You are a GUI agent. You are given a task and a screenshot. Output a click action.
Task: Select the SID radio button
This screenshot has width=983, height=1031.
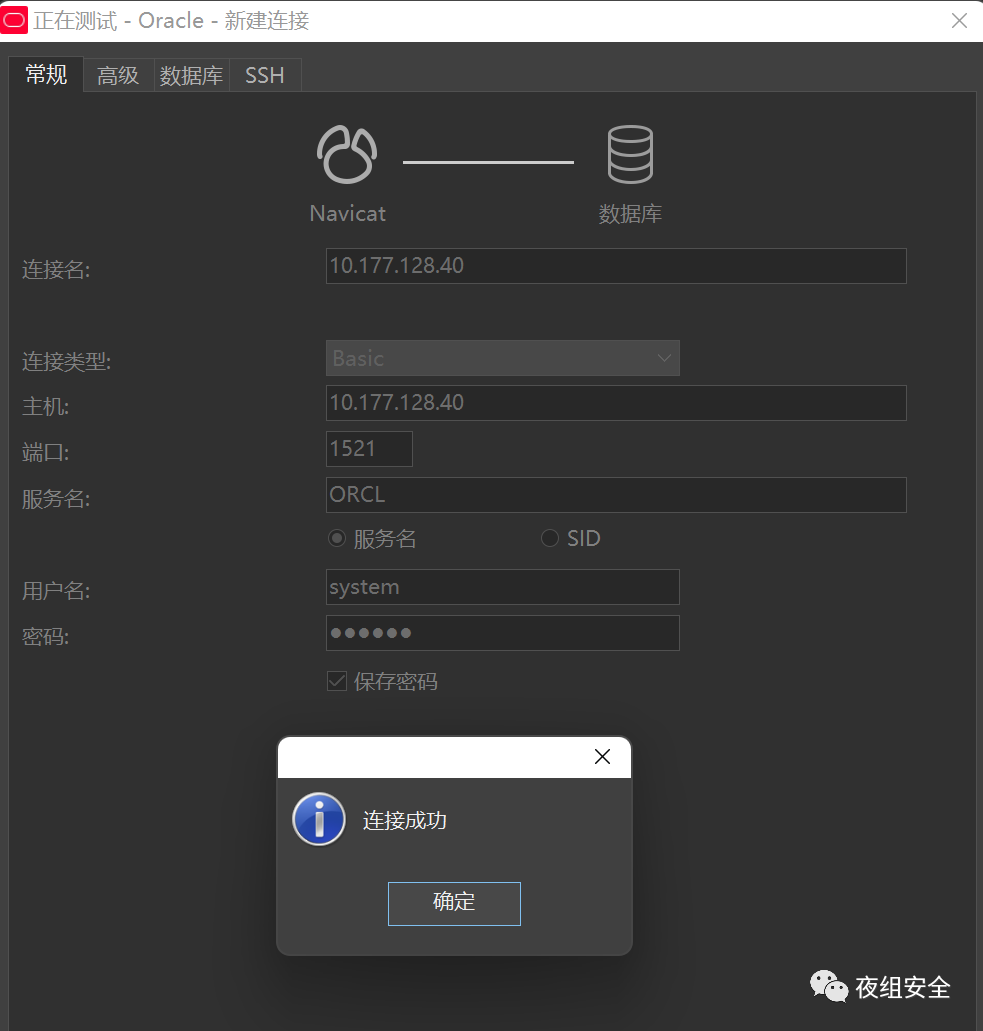(x=550, y=539)
